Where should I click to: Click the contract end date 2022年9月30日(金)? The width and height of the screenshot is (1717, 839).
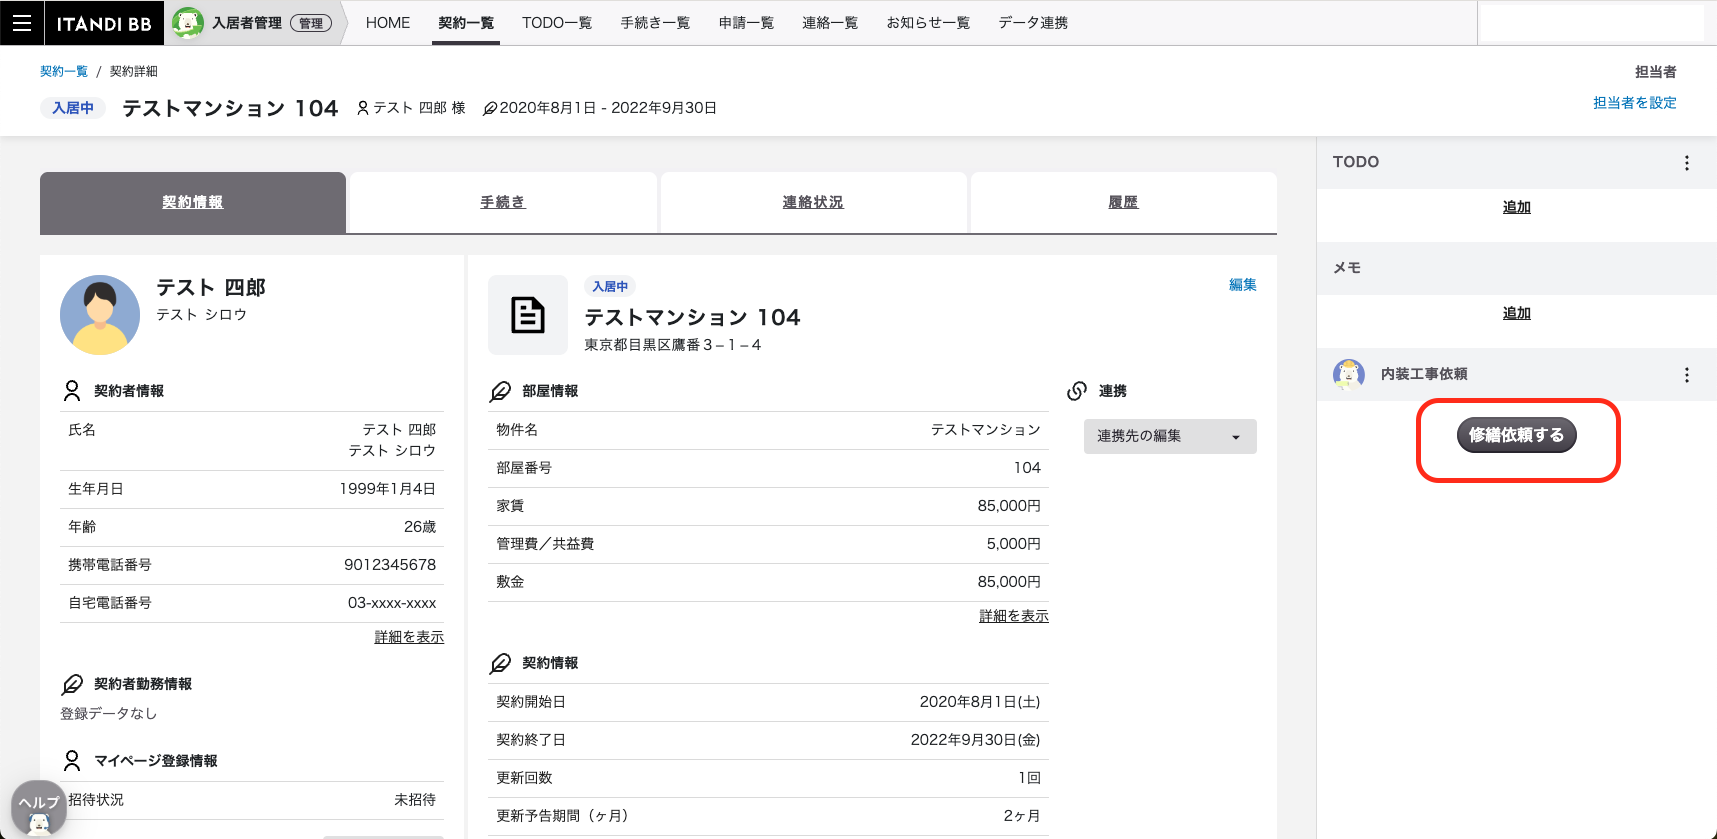click(976, 740)
